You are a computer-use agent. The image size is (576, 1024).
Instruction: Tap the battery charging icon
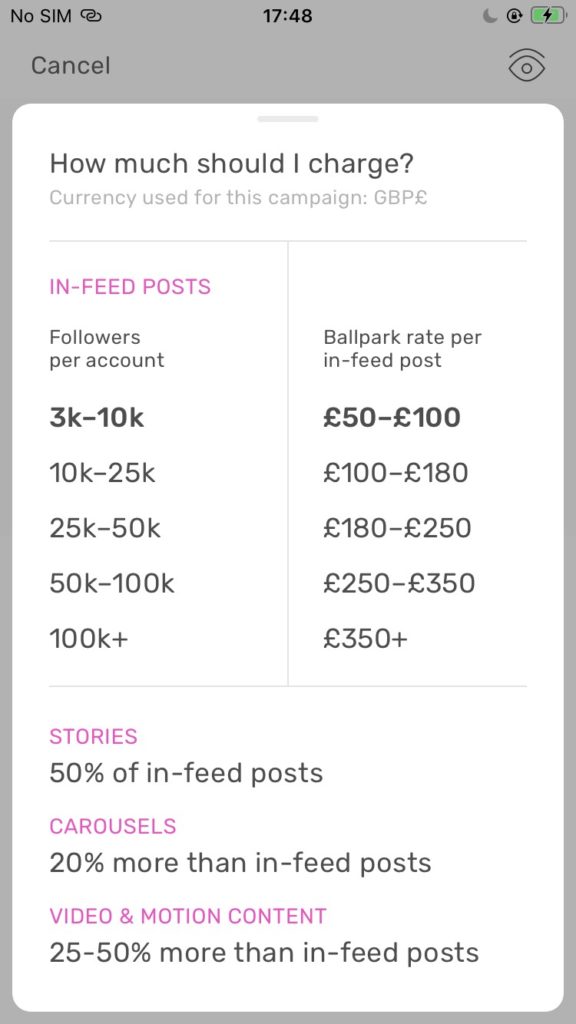click(547, 16)
